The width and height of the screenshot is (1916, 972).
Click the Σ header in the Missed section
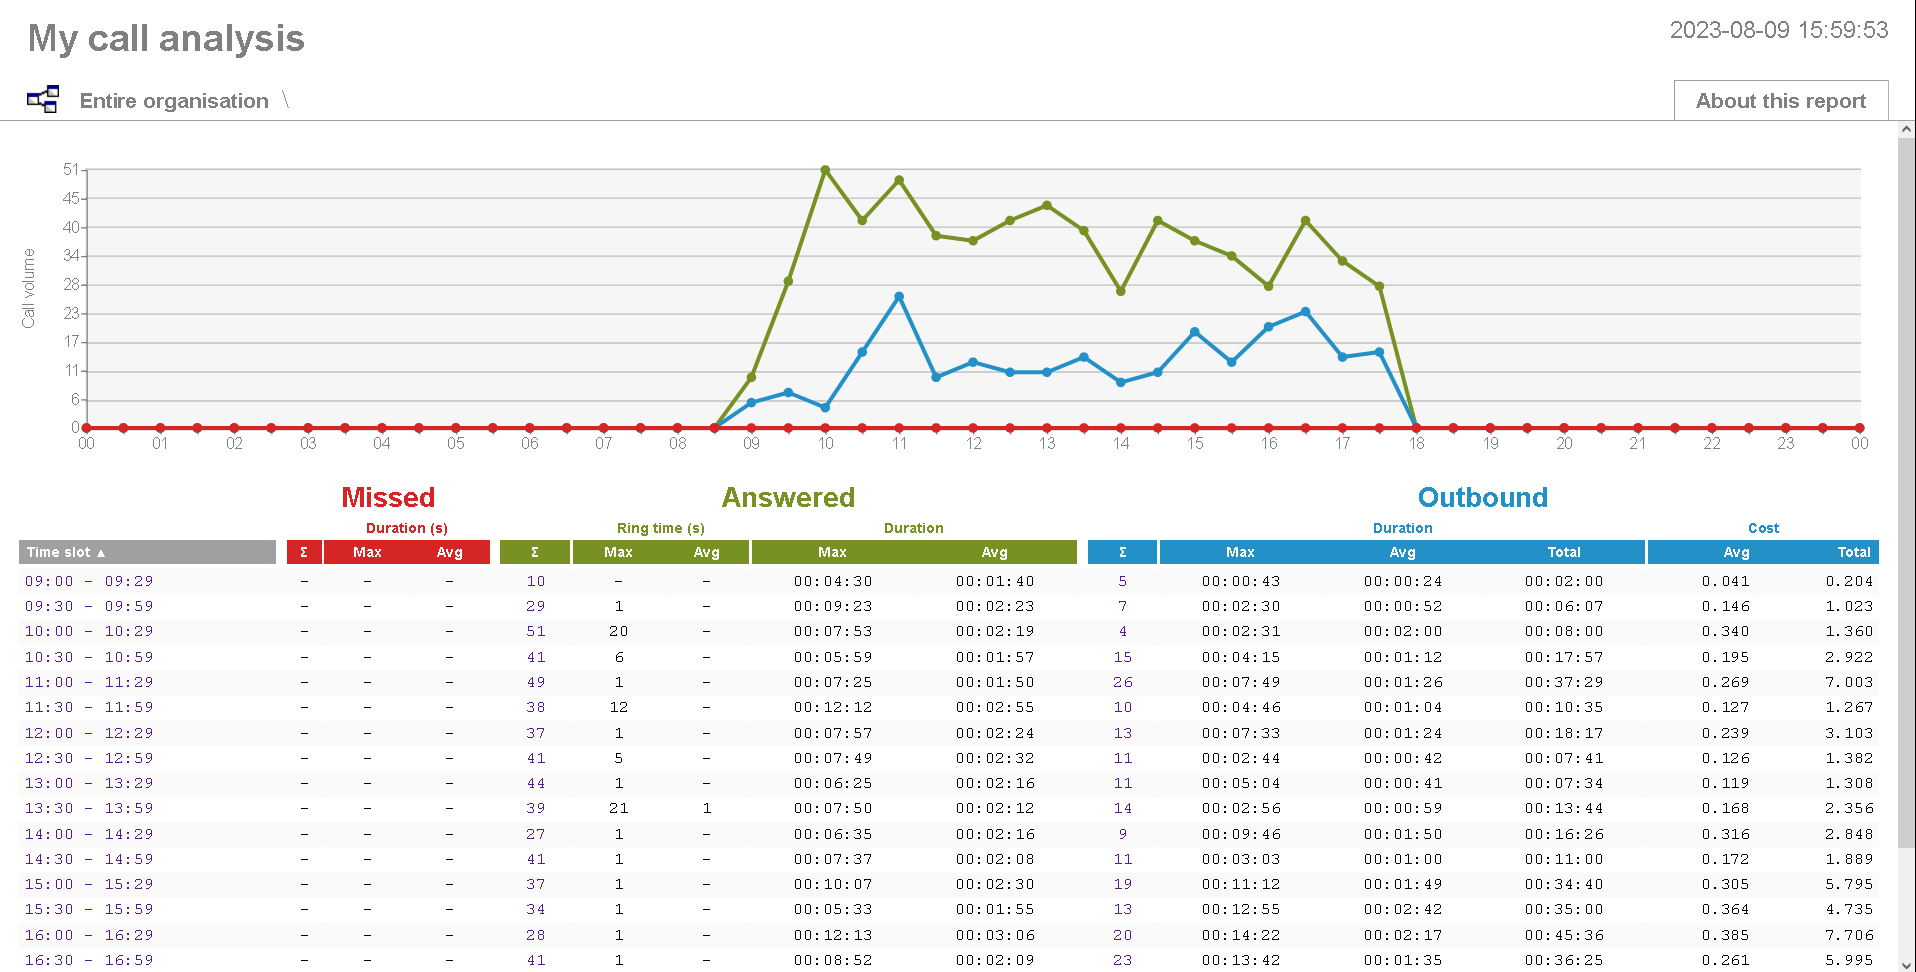click(304, 551)
